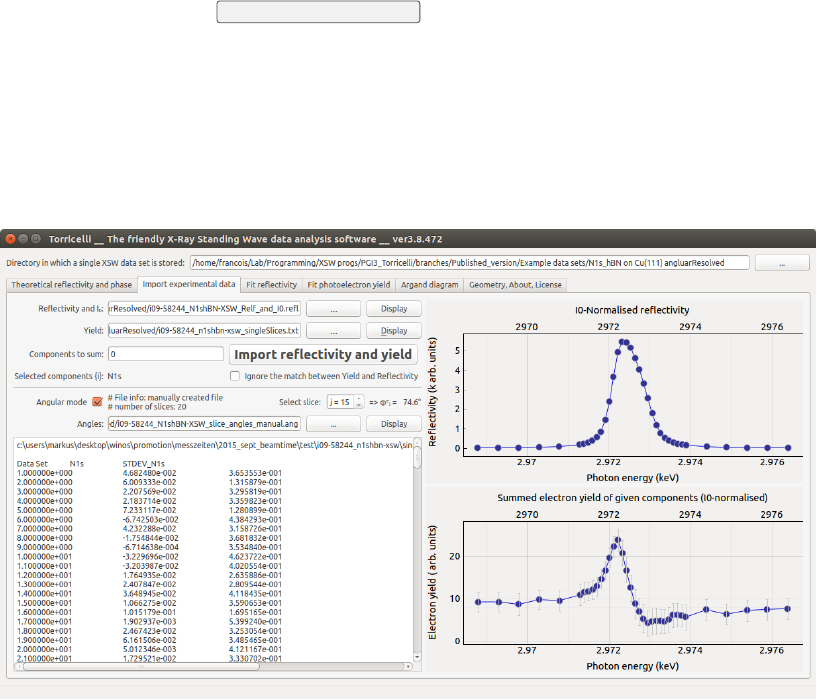817x700 pixels.
Task: Click the directory path input field
Action: click(x=469, y=263)
